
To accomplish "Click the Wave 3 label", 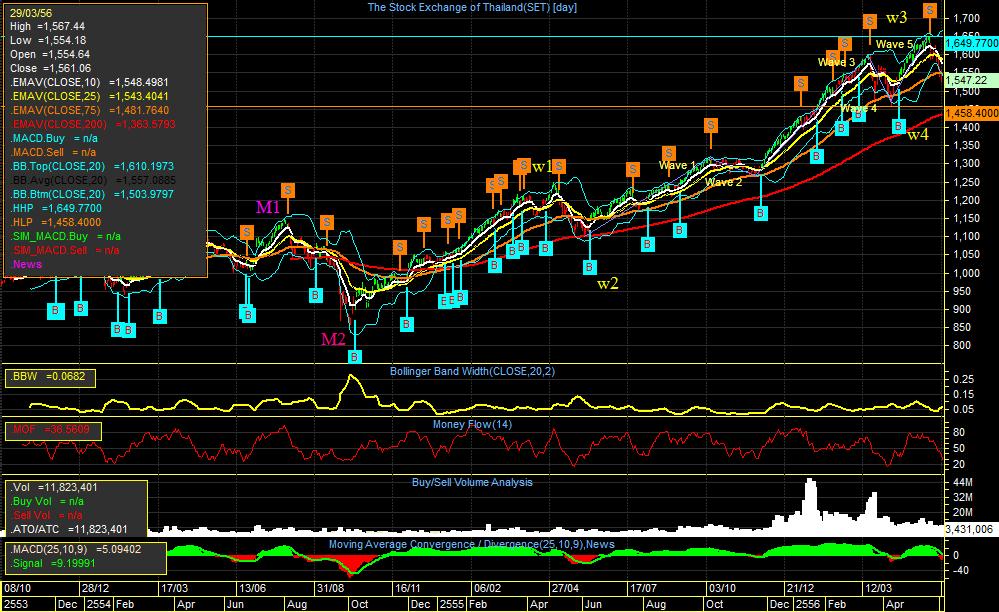I will click(x=836, y=62).
